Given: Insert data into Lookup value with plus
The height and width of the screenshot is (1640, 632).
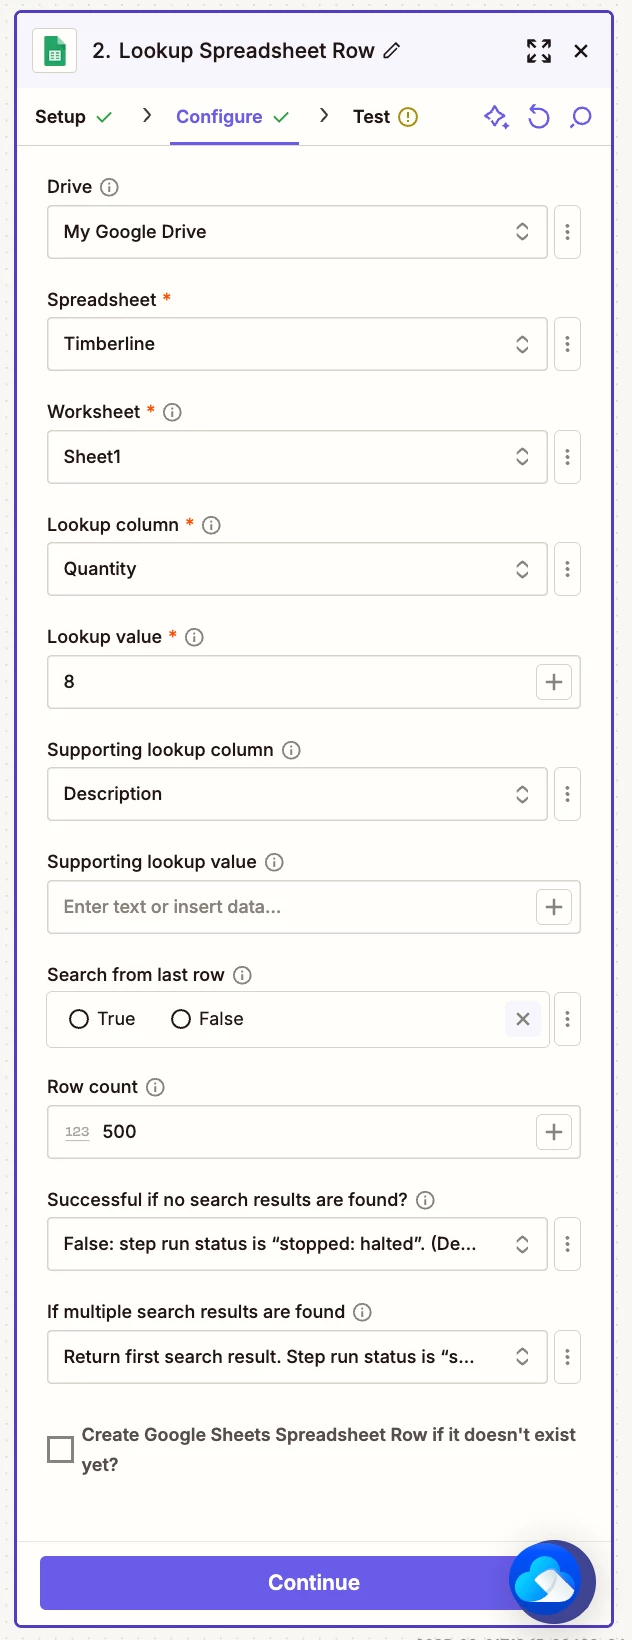Looking at the screenshot, I should [x=554, y=682].
